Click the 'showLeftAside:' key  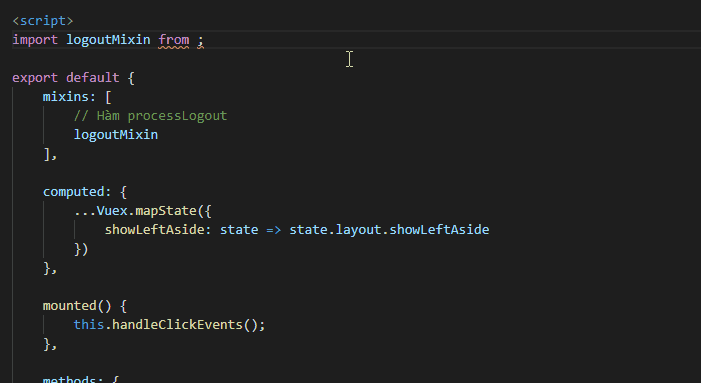point(158,230)
